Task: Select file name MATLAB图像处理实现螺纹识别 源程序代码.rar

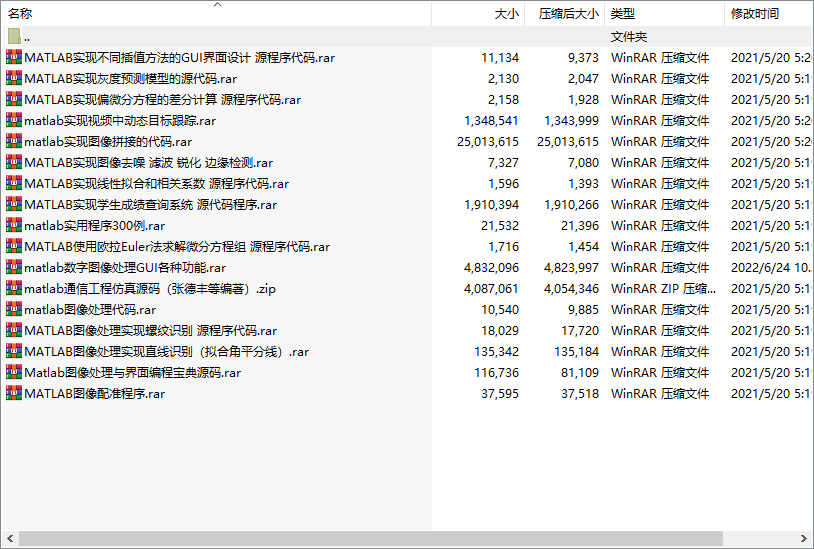Action: [x=151, y=331]
